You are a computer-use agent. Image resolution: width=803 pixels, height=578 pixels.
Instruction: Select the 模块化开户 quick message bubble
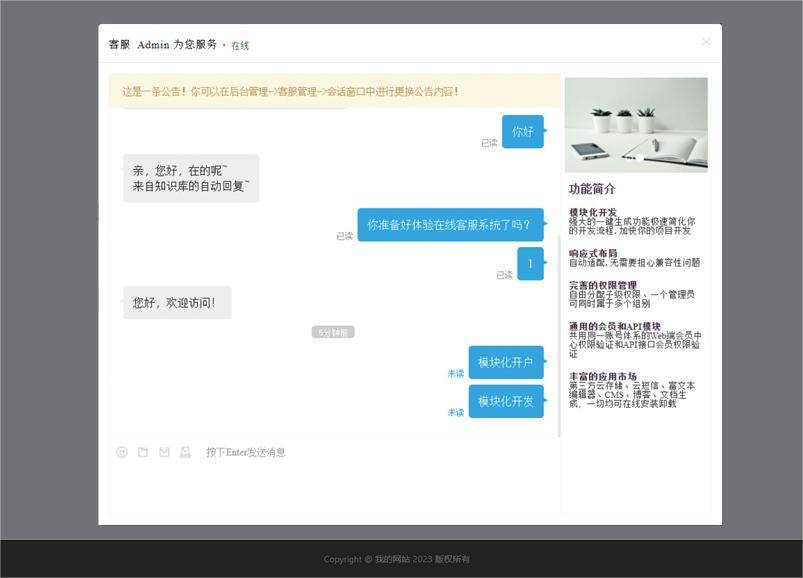[x=505, y=362]
